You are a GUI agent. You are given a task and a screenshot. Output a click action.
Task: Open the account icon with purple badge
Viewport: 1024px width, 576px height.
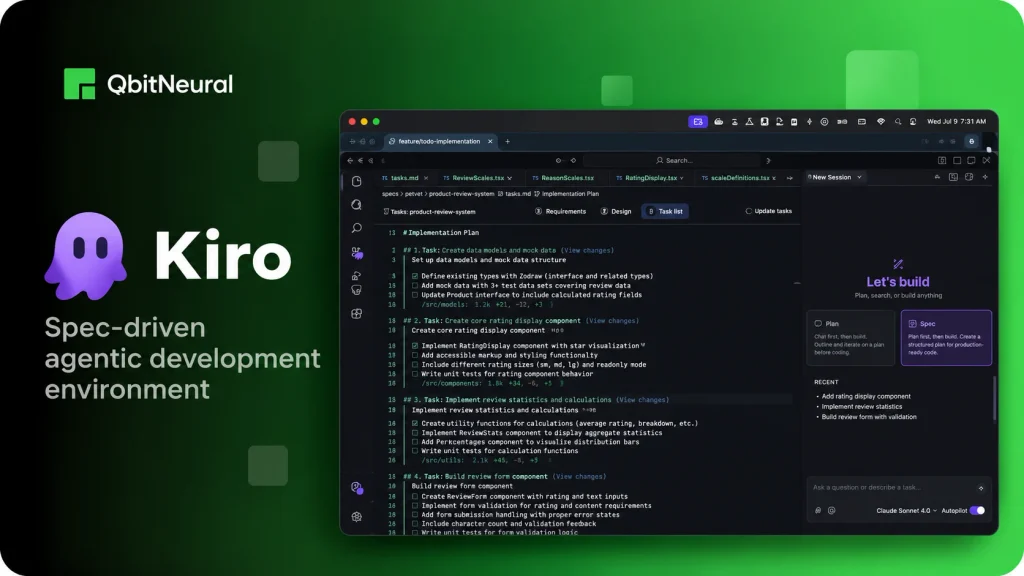point(357,488)
